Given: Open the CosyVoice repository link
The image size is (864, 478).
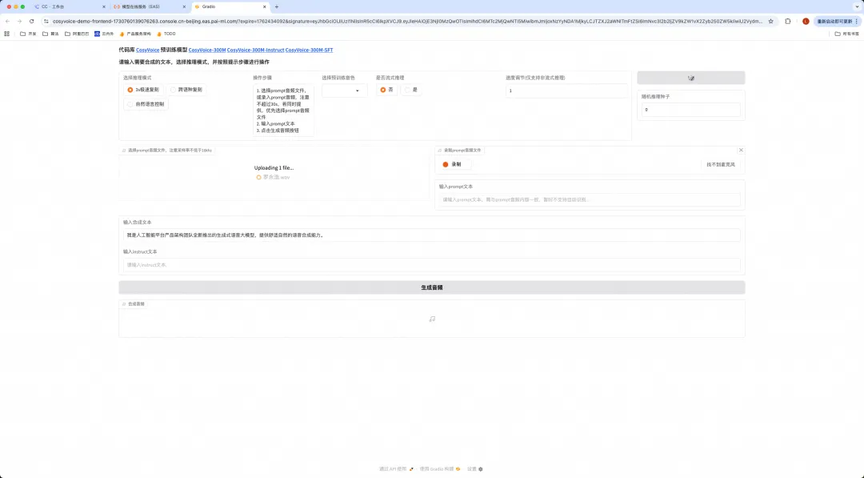Looking at the screenshot, I should pyautogui.click(x=148, y=50).
